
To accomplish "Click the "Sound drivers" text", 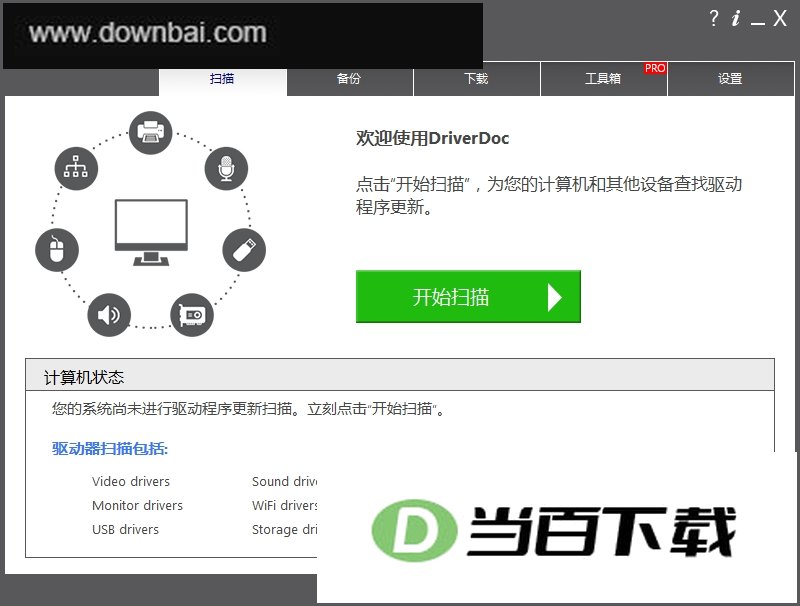I will point(284,482).
